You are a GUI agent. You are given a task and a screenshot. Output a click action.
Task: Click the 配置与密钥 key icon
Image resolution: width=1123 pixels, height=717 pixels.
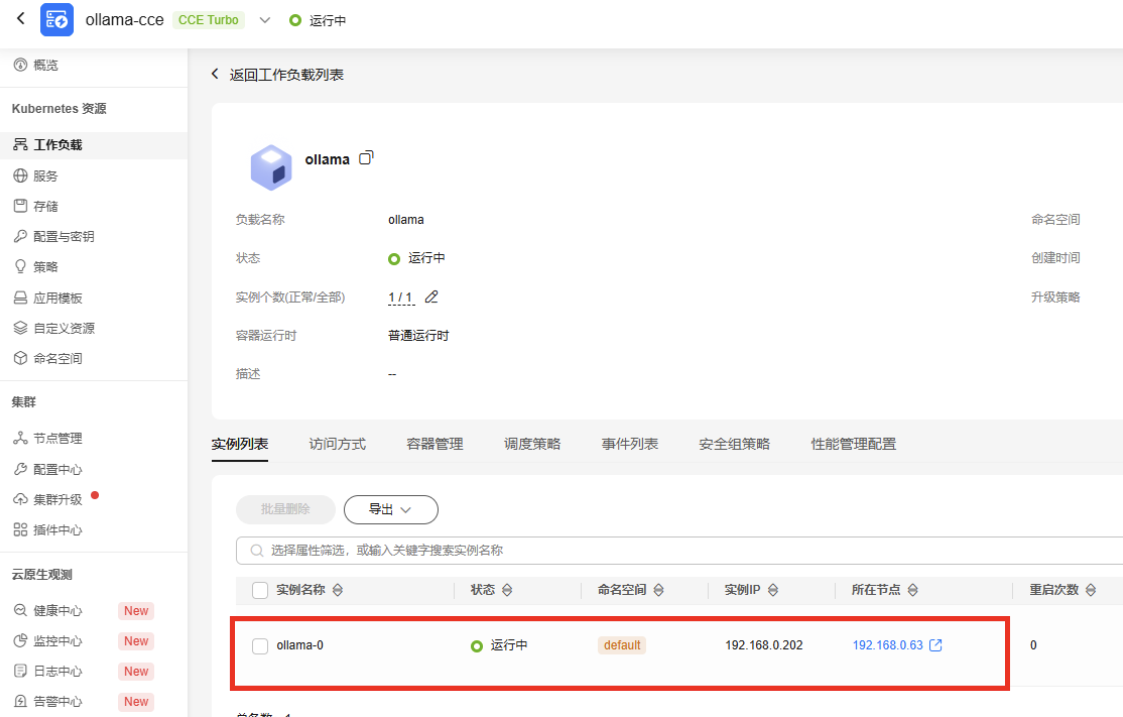point(20,236)
